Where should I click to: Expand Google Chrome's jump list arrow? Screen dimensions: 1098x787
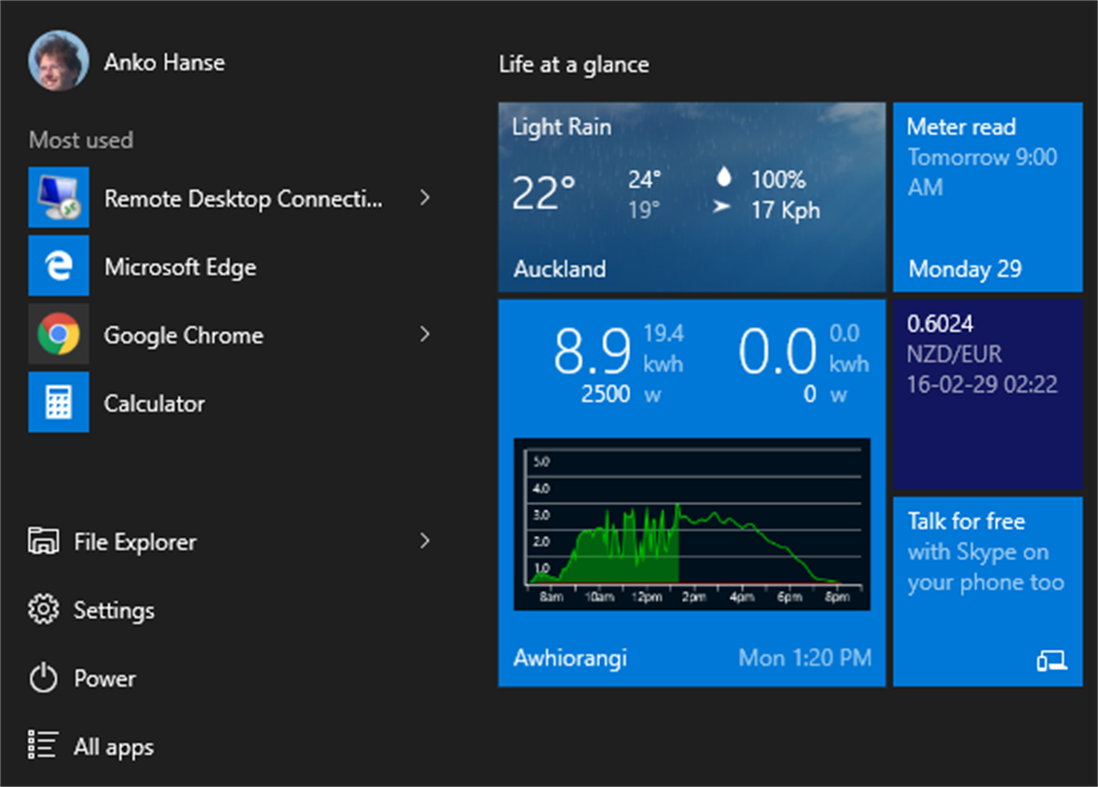tap(426, 335)
